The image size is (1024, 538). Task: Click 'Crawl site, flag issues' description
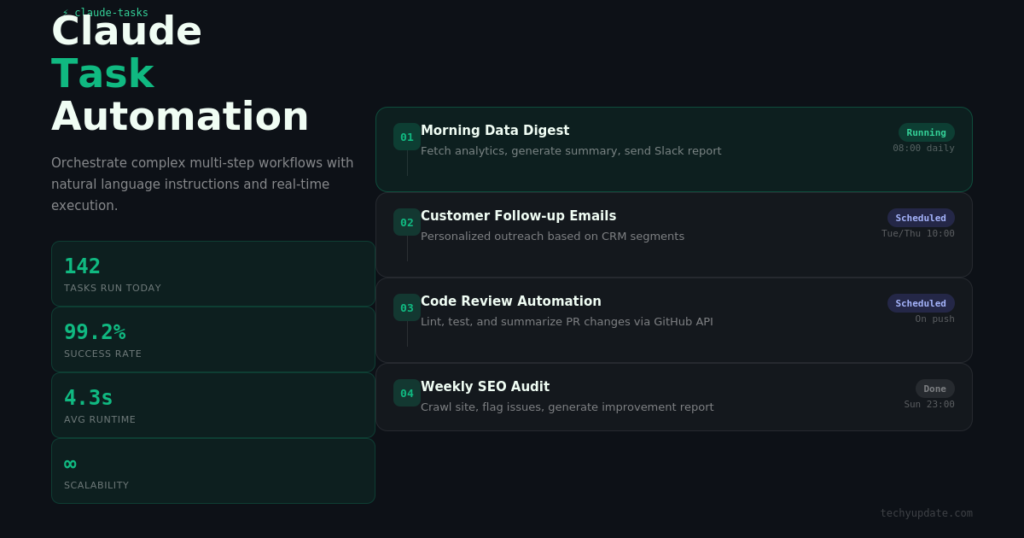tap(567, 407)
